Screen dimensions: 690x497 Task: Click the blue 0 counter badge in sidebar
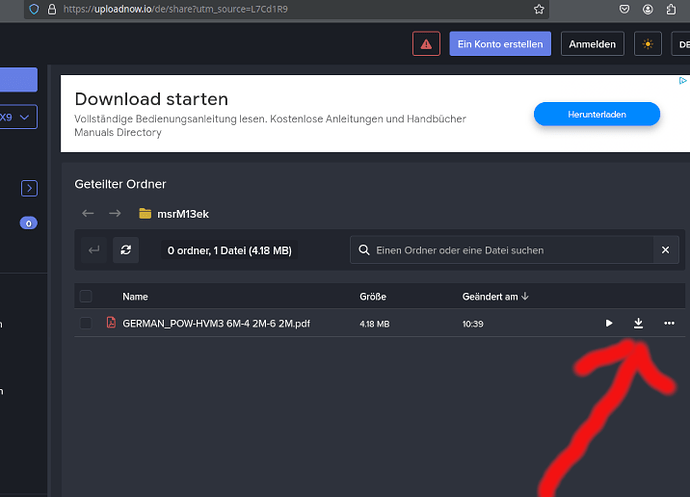29,223
